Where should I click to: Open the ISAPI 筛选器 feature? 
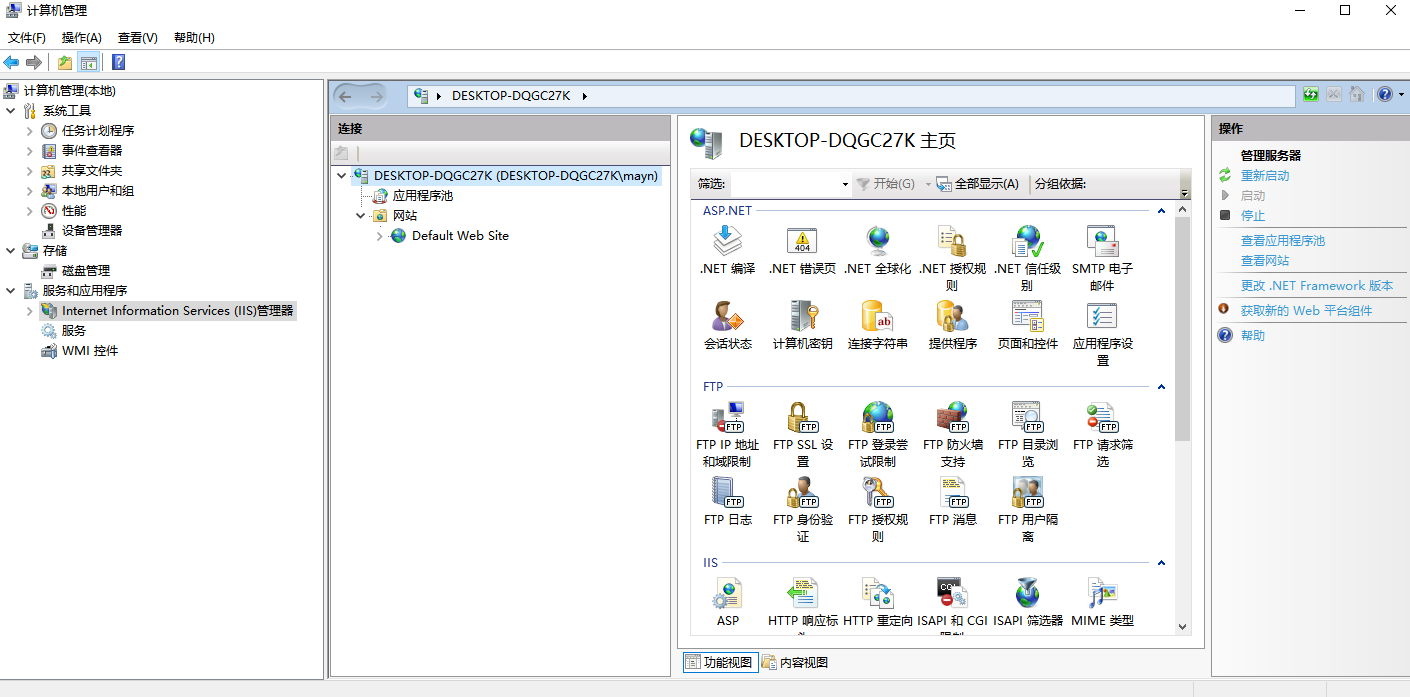click(x=1027, y=597)
